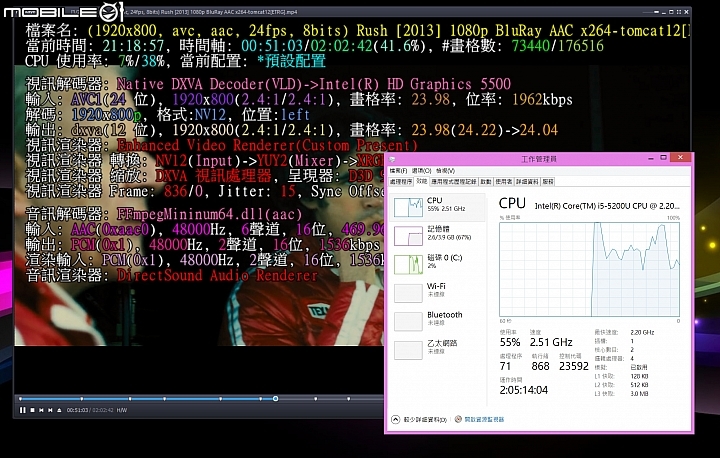This screenshot has width=720, height=458.
Task: Open the 開機 startup tab
Action: tap(486, 181)
